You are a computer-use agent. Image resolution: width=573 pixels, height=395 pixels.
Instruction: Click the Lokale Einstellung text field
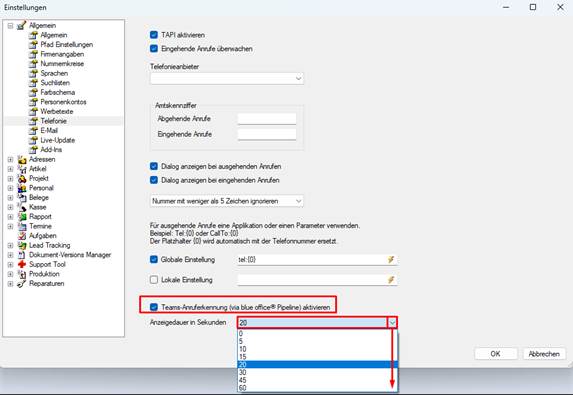[x=317, y=280]
